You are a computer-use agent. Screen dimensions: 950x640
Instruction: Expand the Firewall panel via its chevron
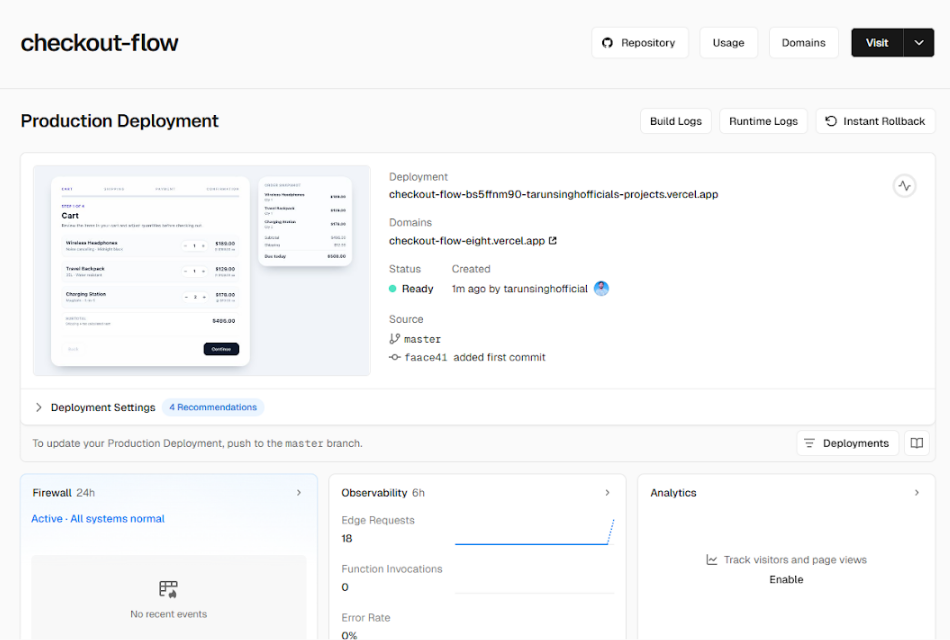300,492
